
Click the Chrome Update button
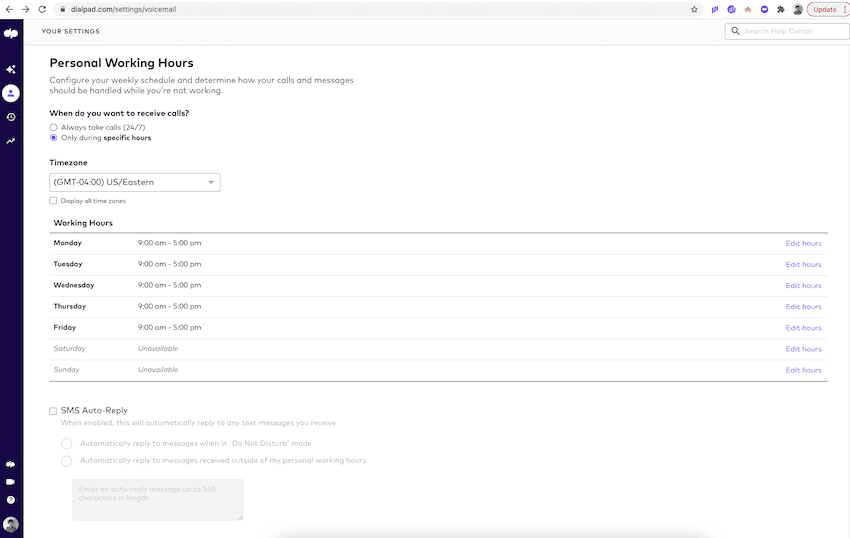click(824, 9)
